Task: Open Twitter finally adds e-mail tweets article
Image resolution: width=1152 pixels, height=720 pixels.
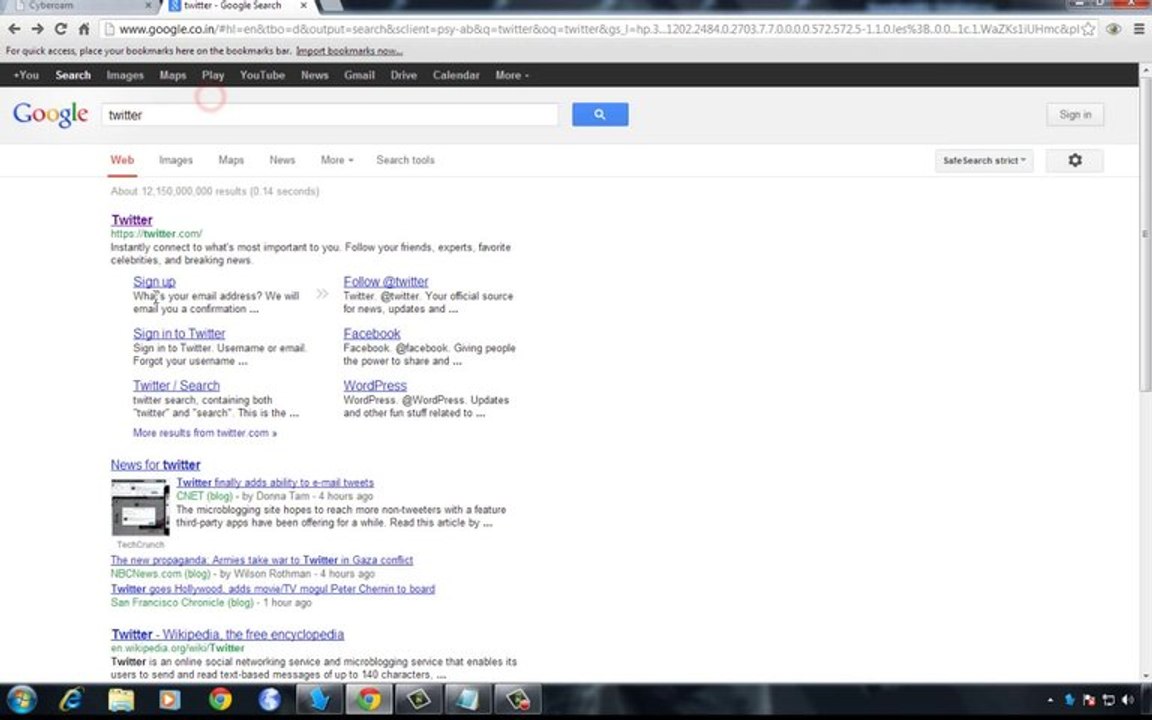Action: click(x=275, y=483)
